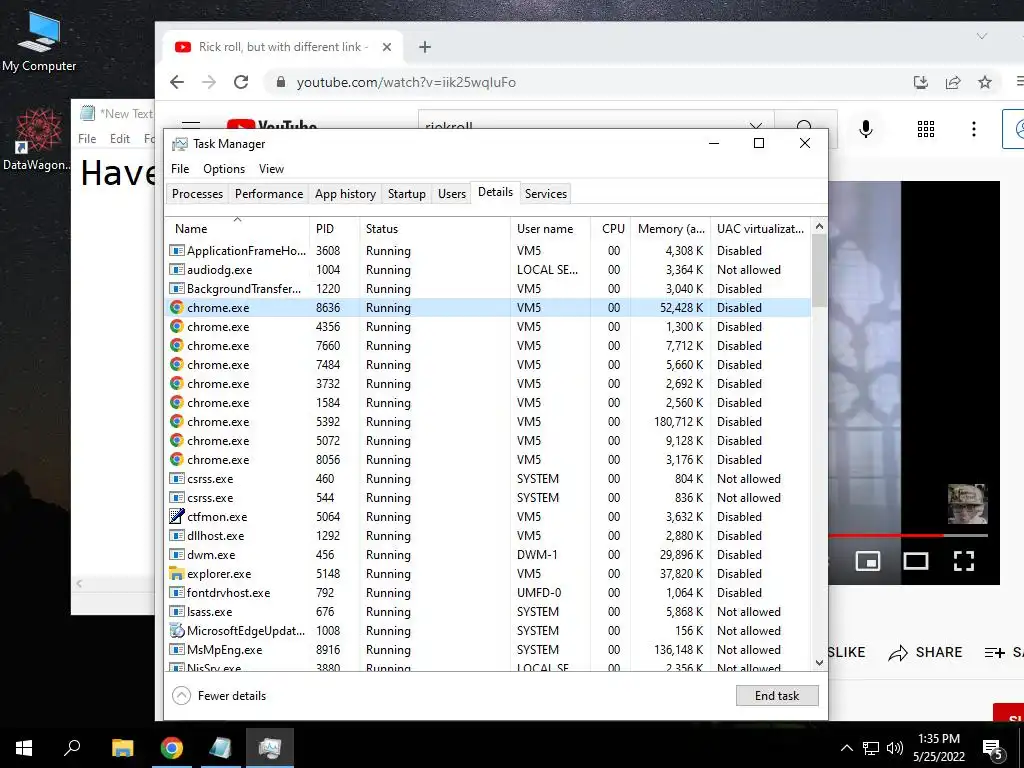Sort by Status column header
This screenshot has height=768, width=1024.
pos(434,229)
